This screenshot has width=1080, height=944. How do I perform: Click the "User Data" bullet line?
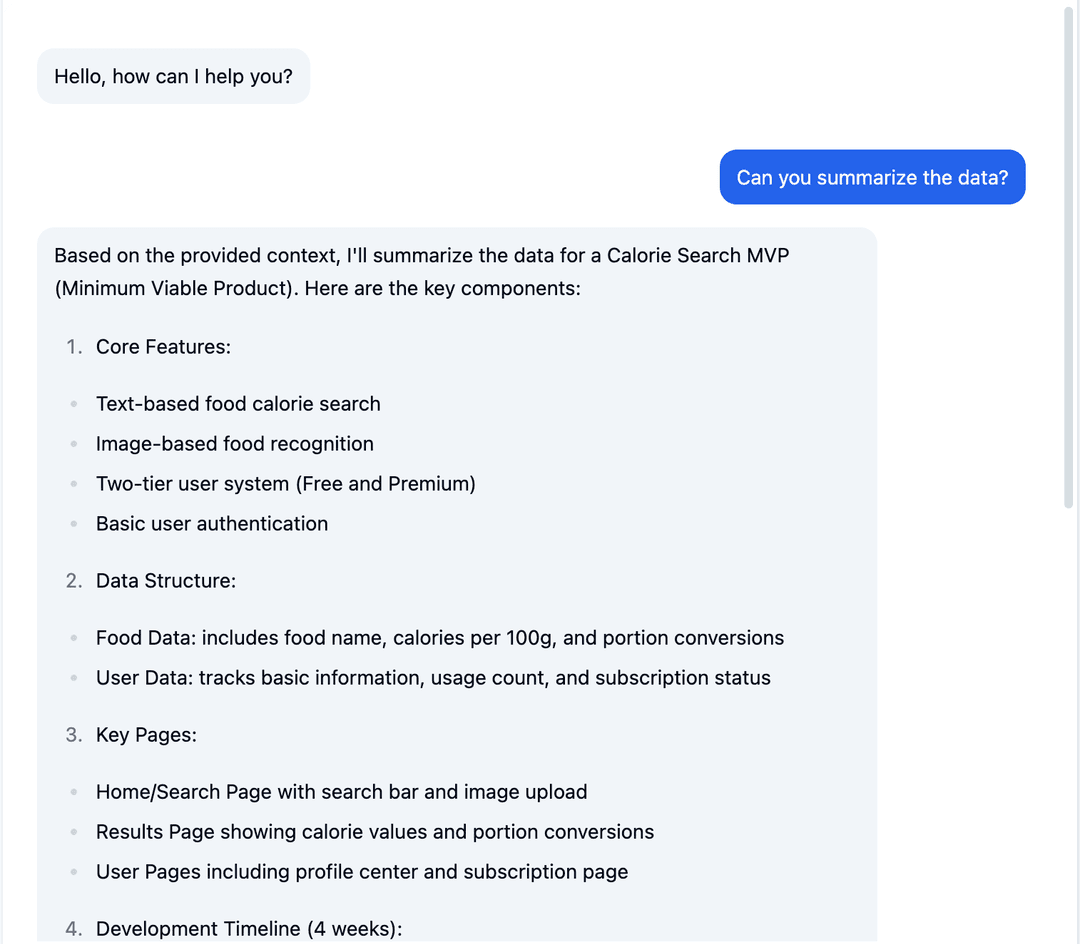(433, 678)
